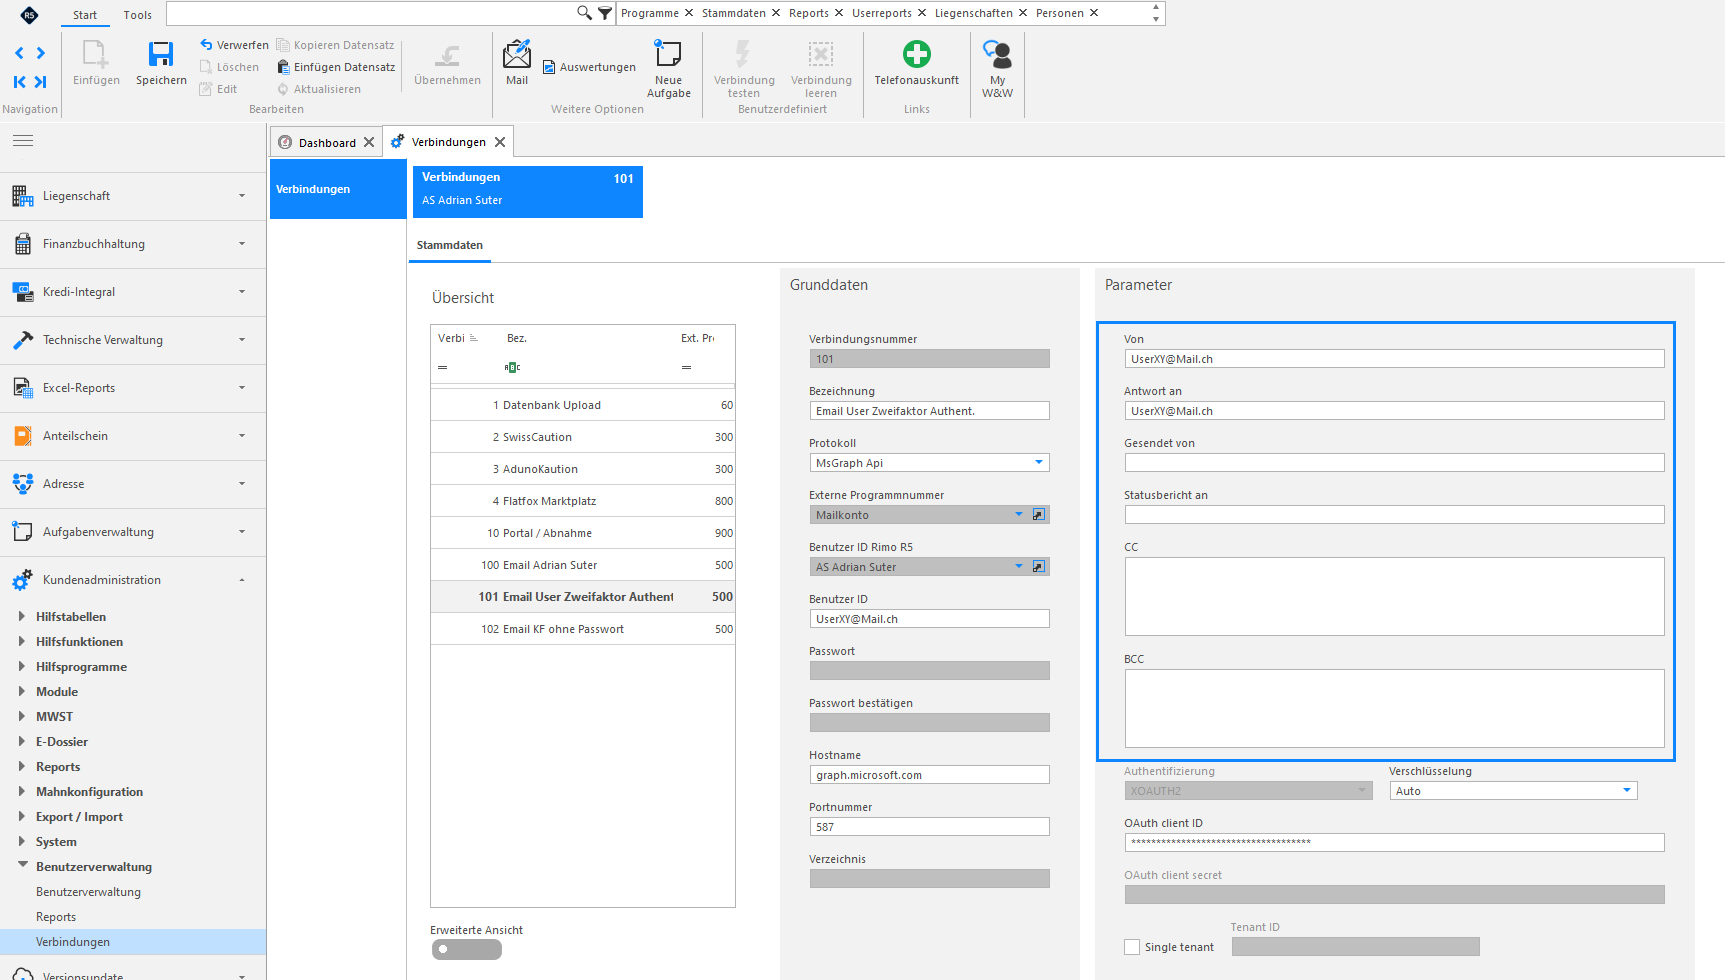Select row 100 Email Adrian Suter
Screen dimensions: 1725x980
point(583,565)
